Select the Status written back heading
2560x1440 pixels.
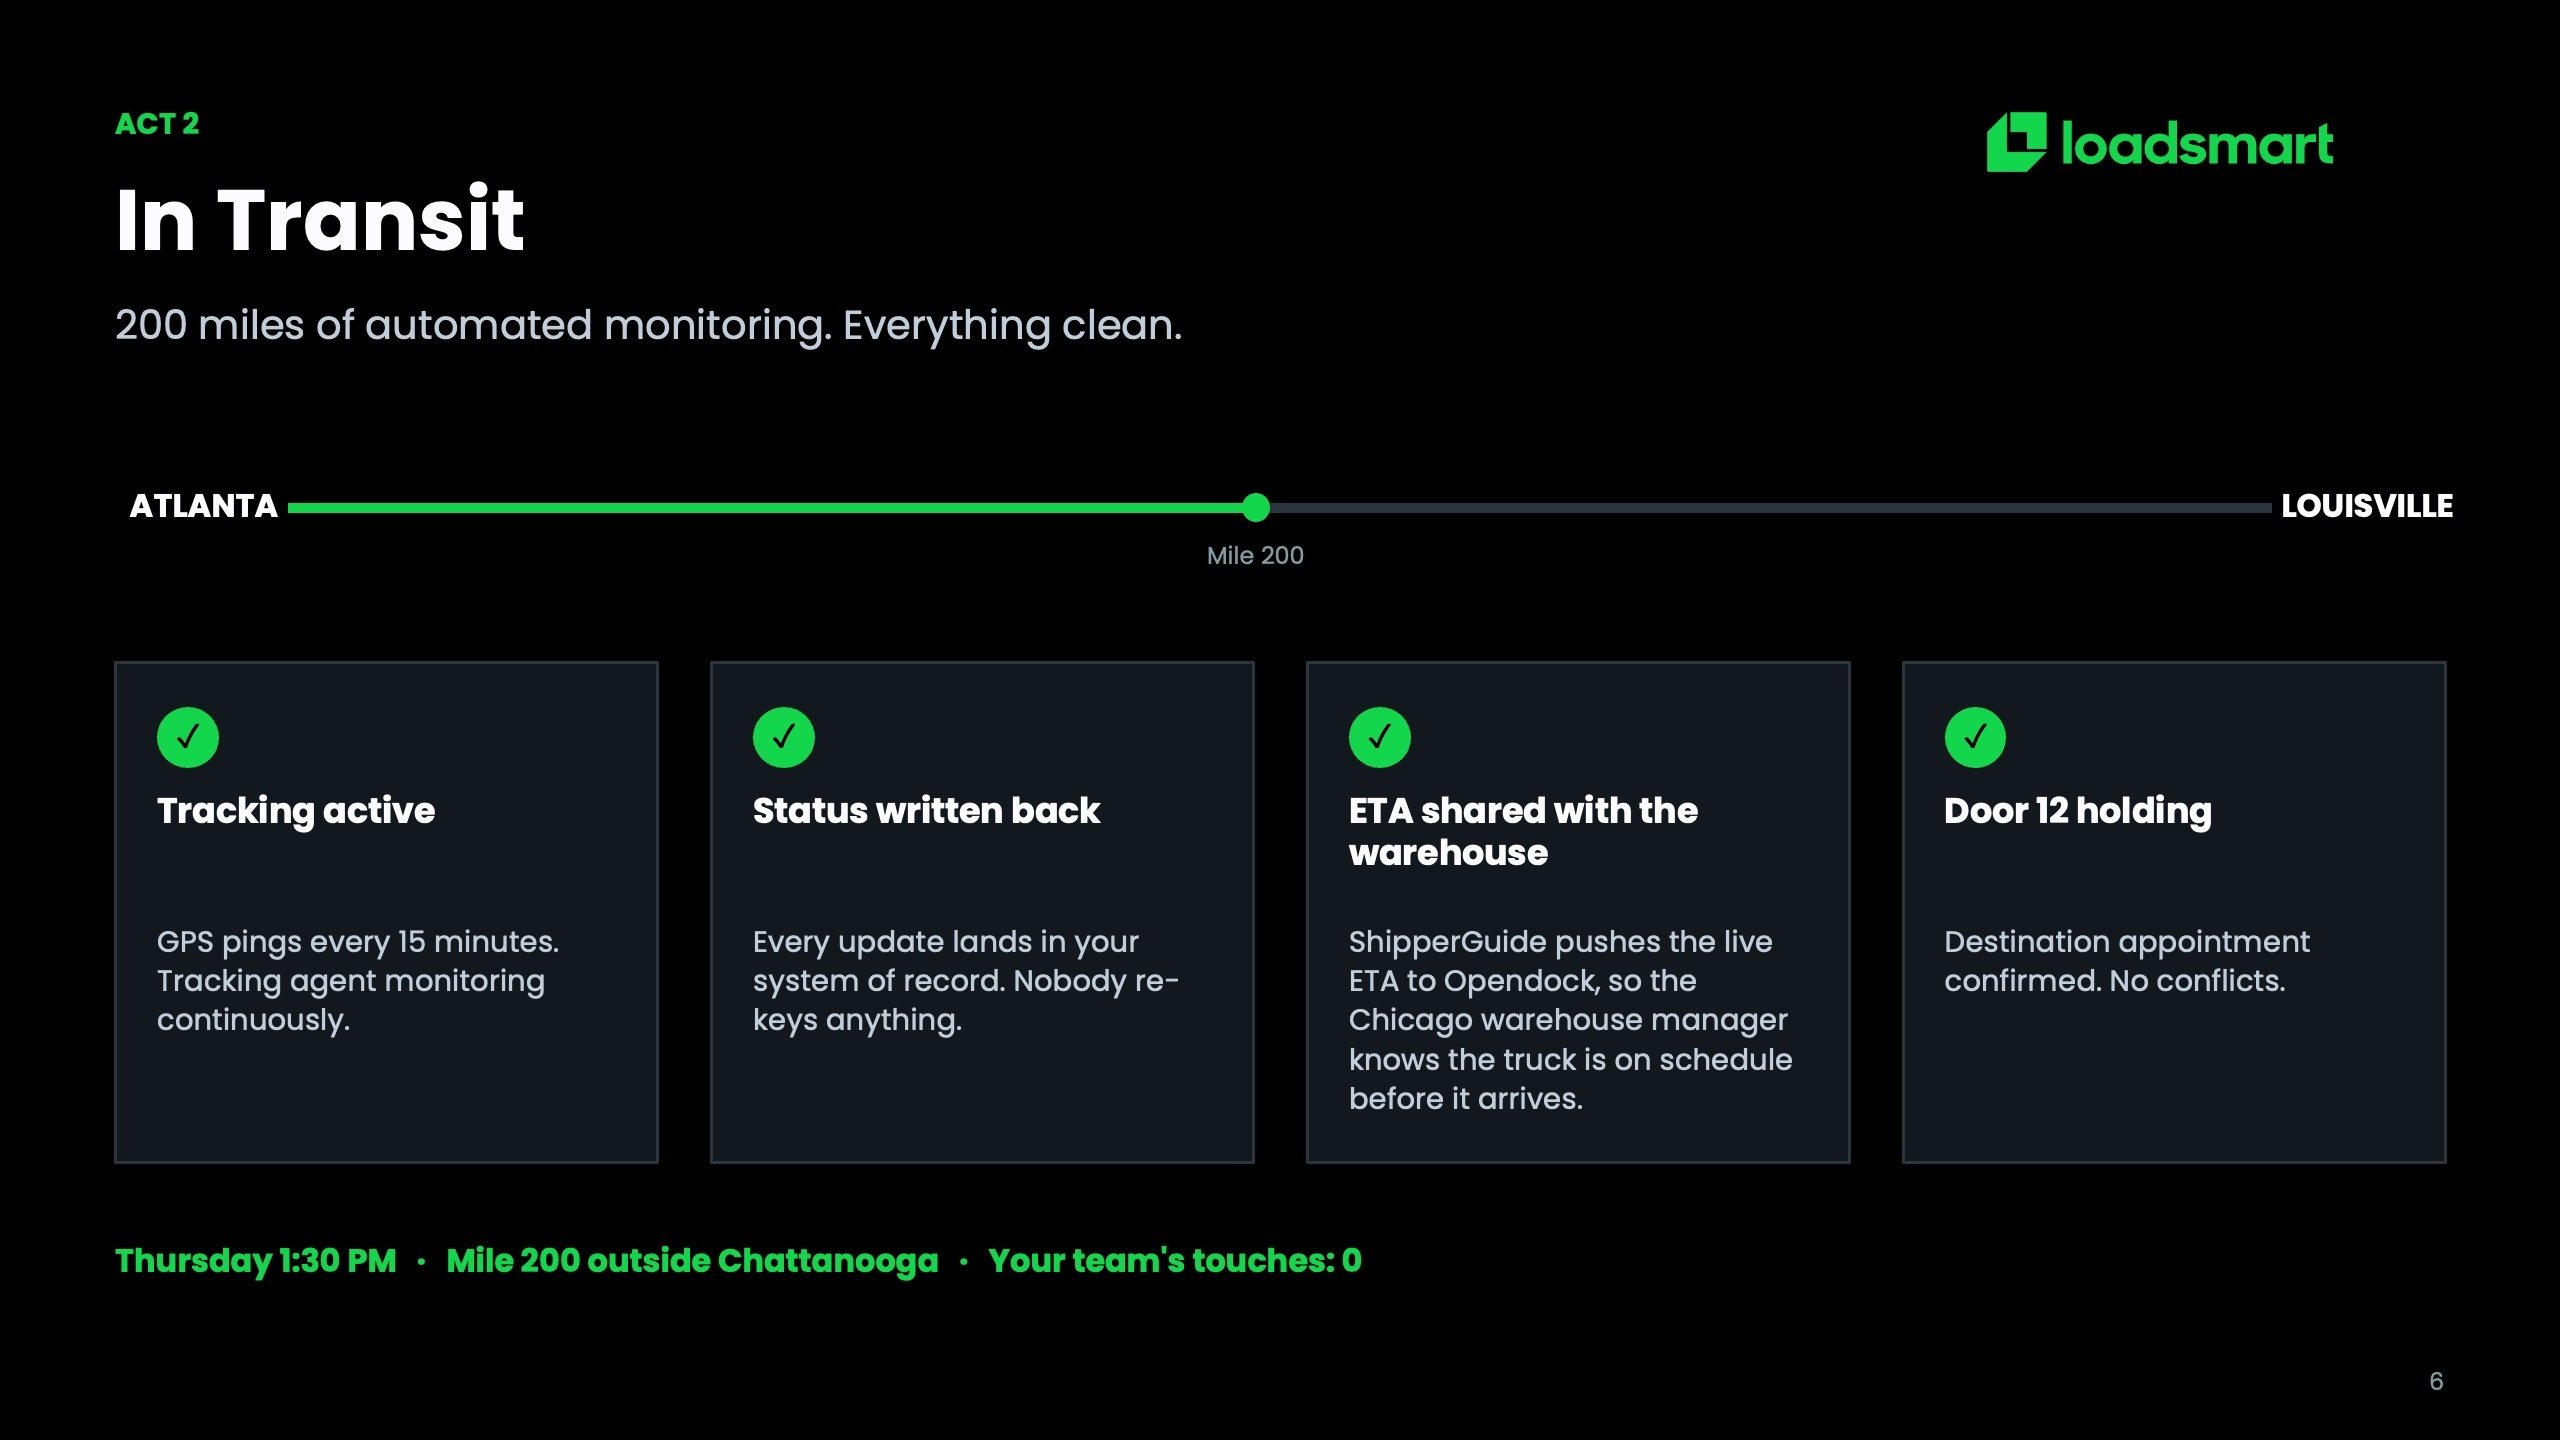tap(926, 811)
